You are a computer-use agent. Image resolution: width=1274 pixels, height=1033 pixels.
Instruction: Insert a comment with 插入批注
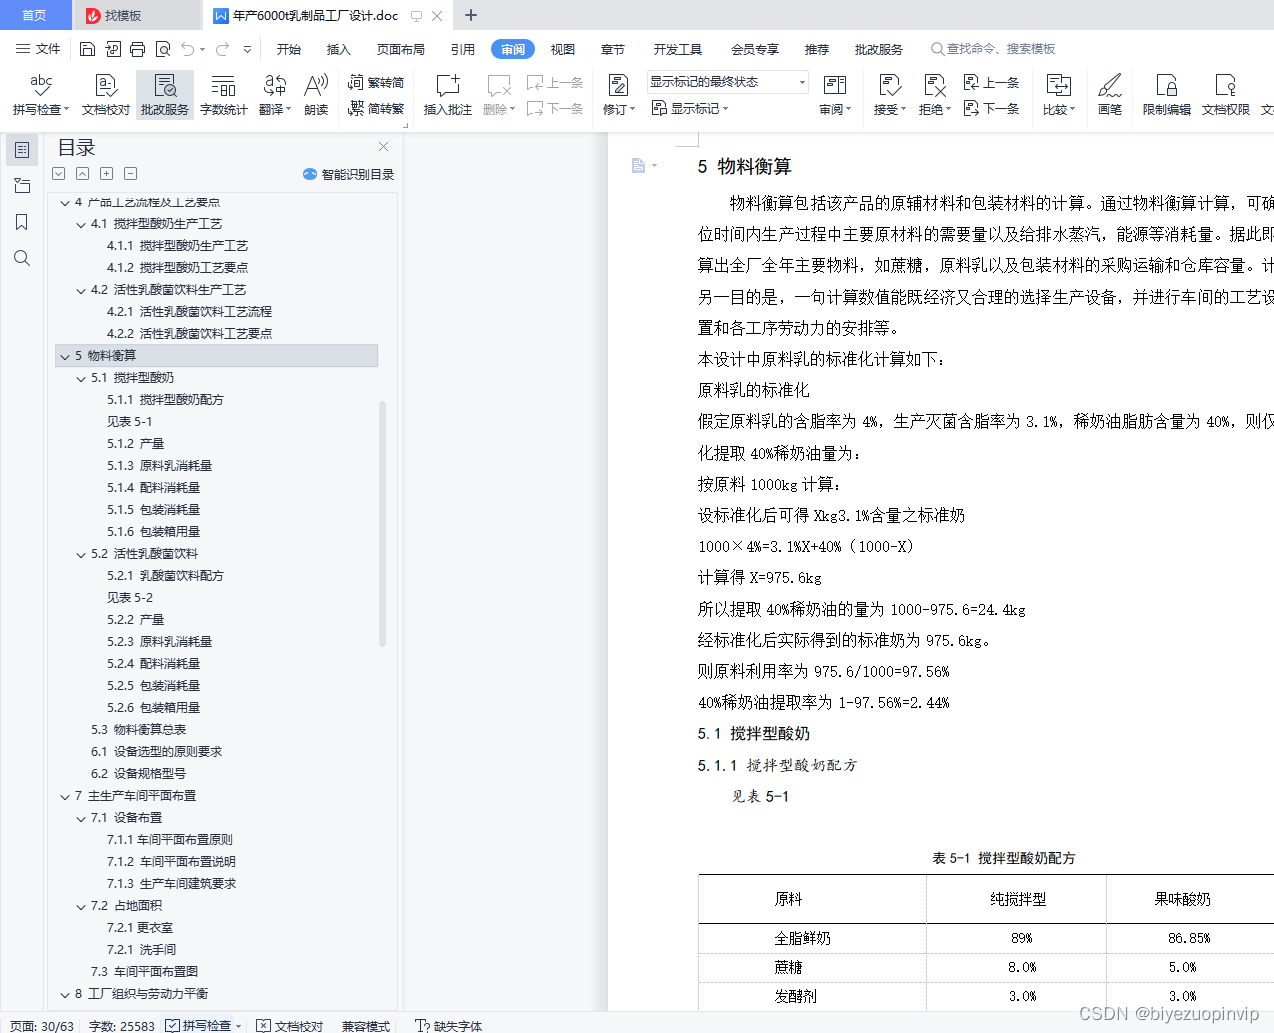pyautogui.click(x=447, y=95)
